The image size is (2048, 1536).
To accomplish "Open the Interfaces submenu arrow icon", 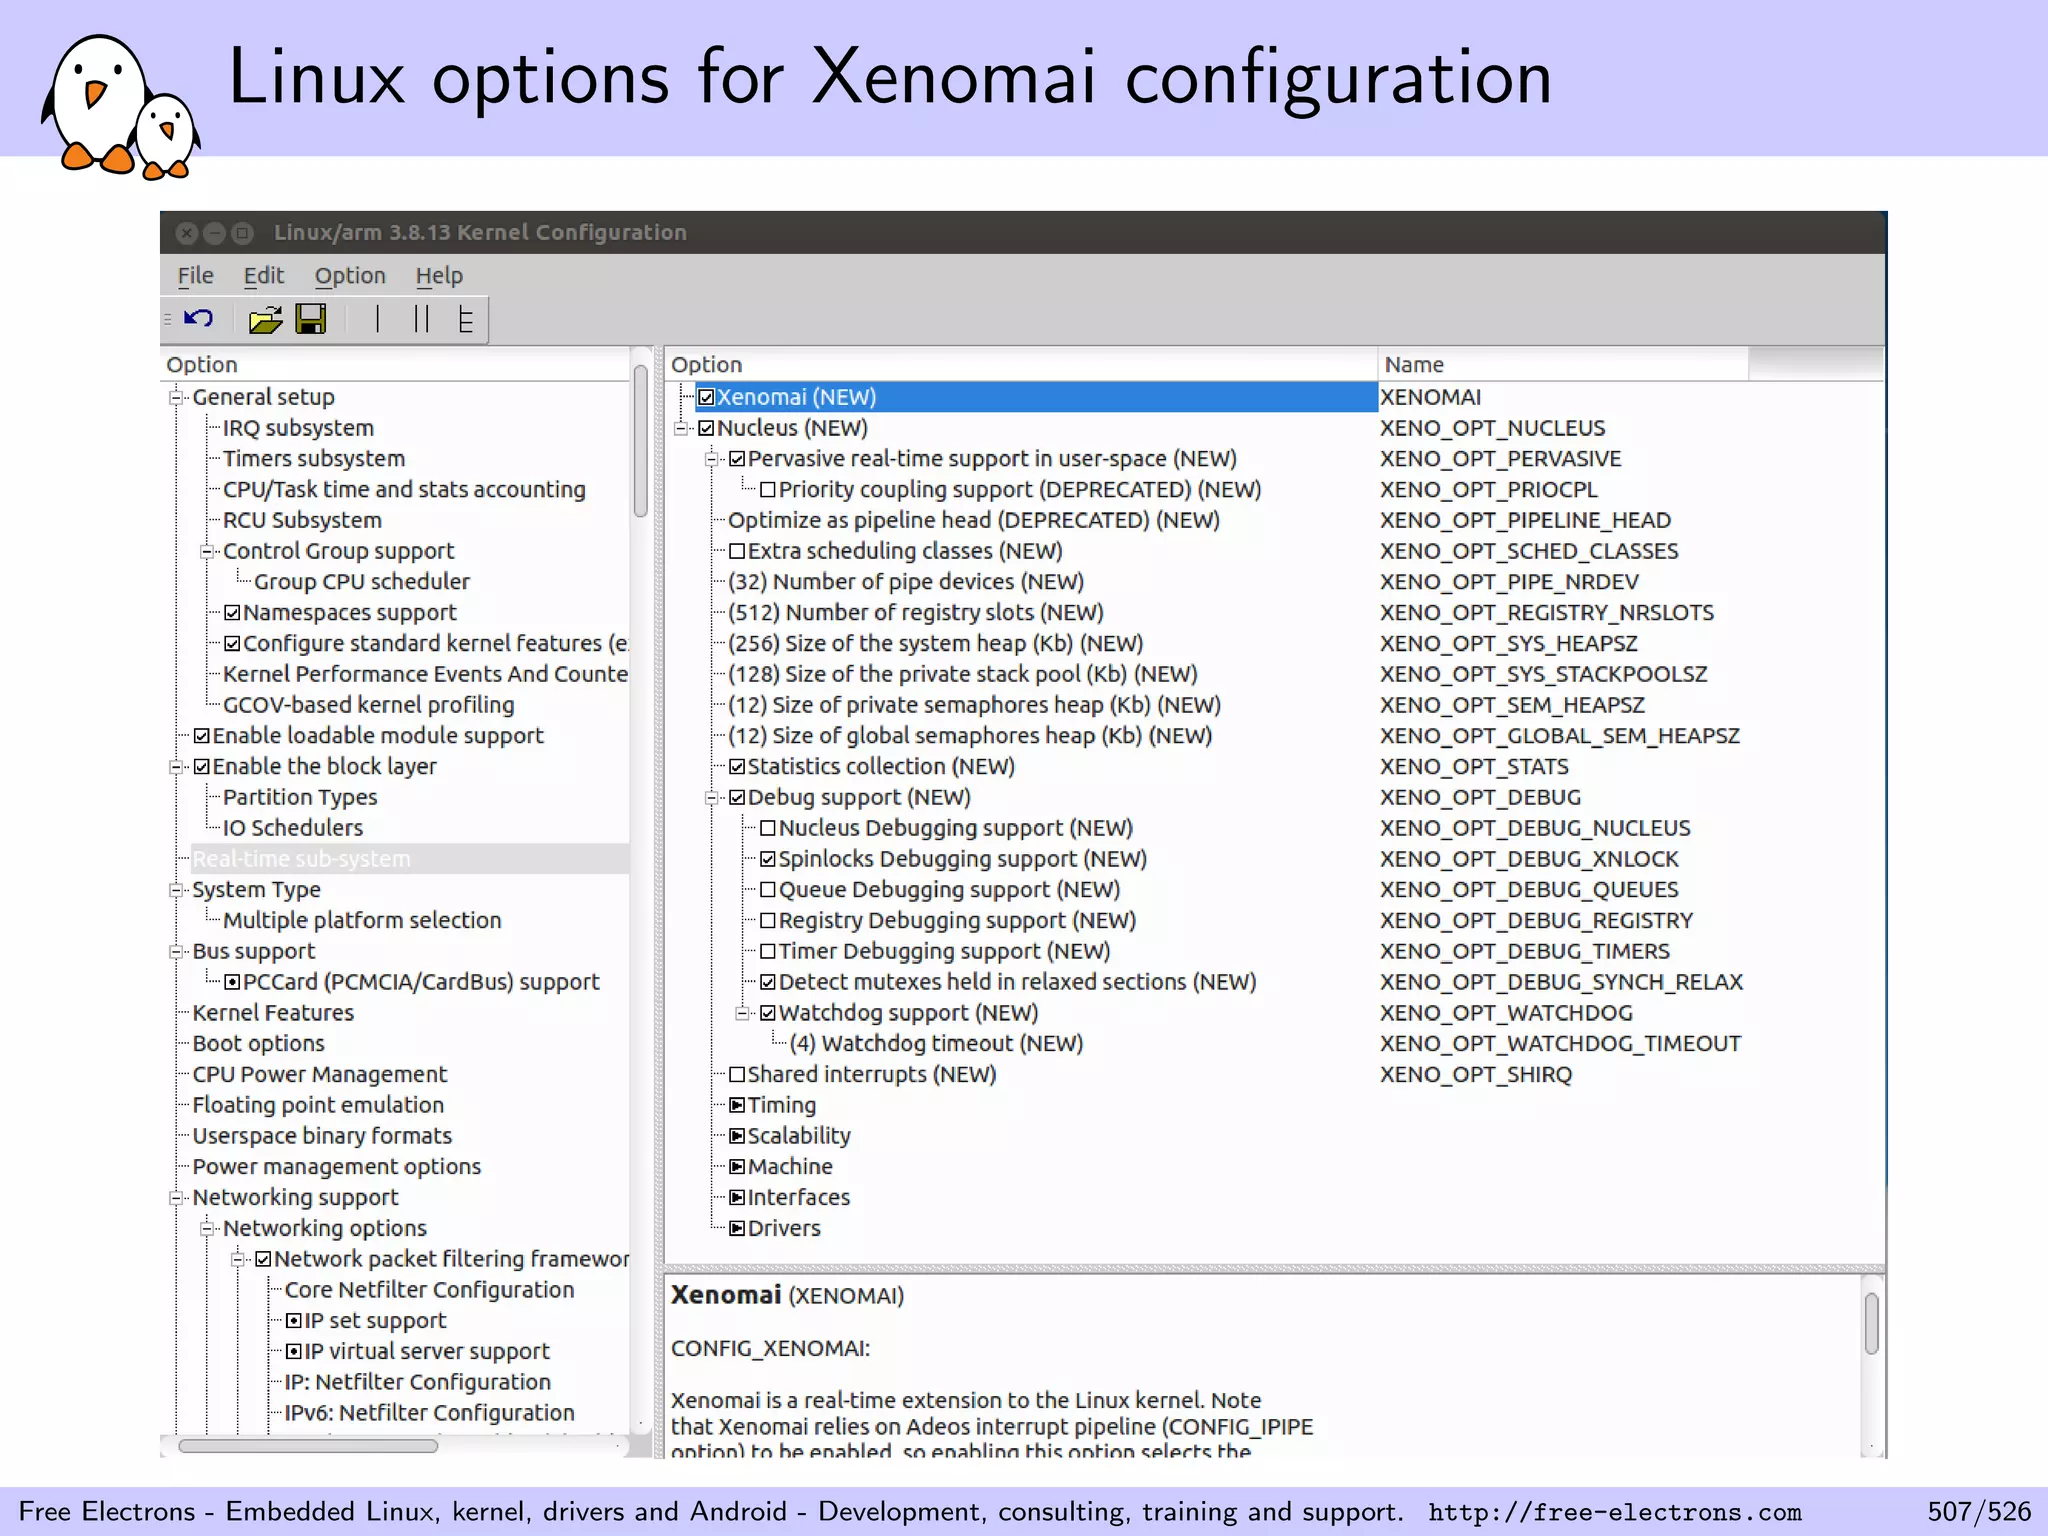I will (x=737, y=1197).
